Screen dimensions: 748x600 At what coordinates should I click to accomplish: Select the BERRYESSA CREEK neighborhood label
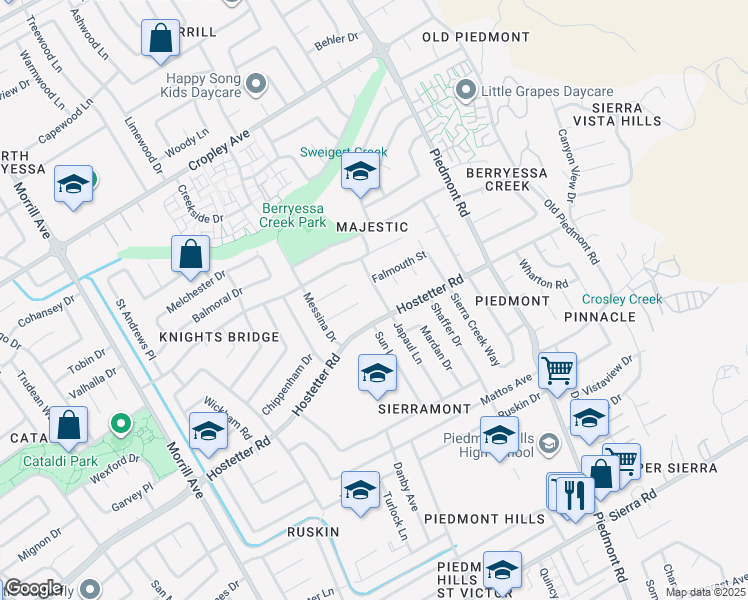[x=507, y=179]
